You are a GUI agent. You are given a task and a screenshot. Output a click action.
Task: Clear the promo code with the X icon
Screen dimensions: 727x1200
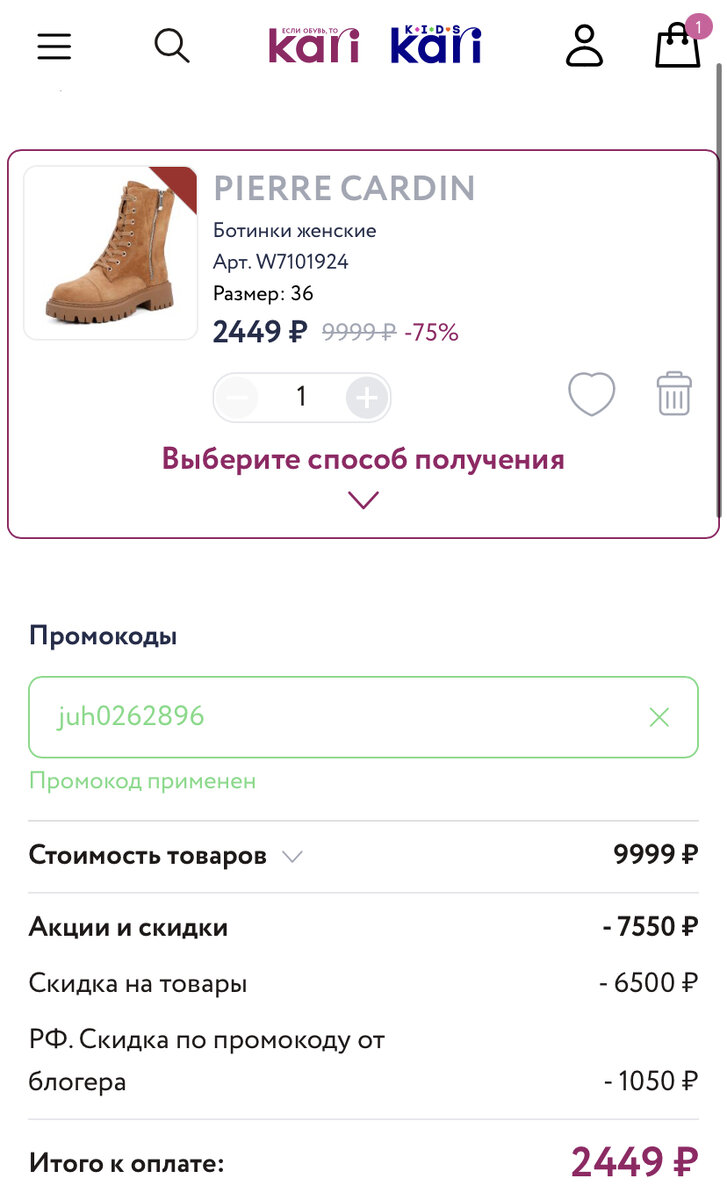pyautogui.click(x=659, y=717)
